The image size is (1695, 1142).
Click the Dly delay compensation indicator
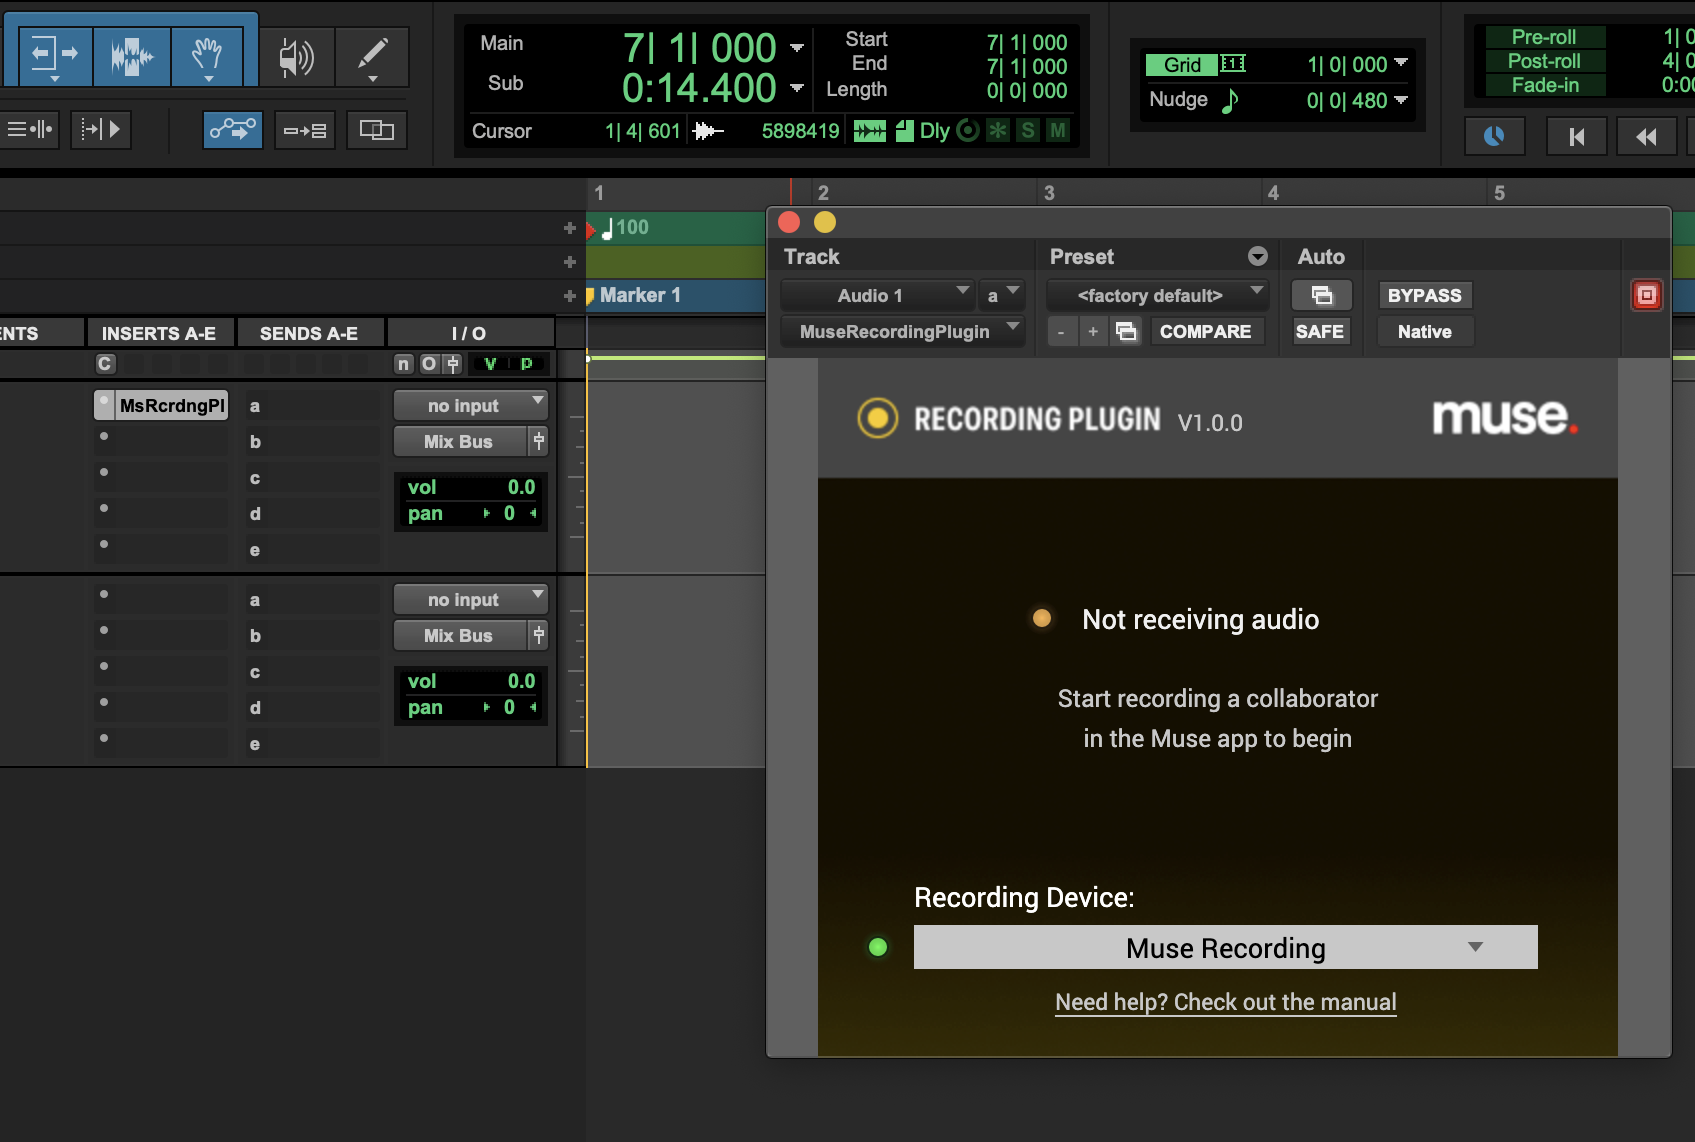point(934,131)
